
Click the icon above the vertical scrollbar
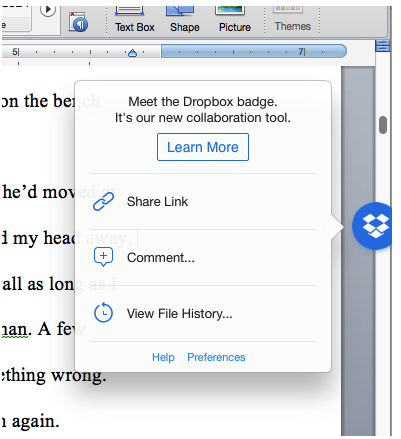(x=382, y=46)
